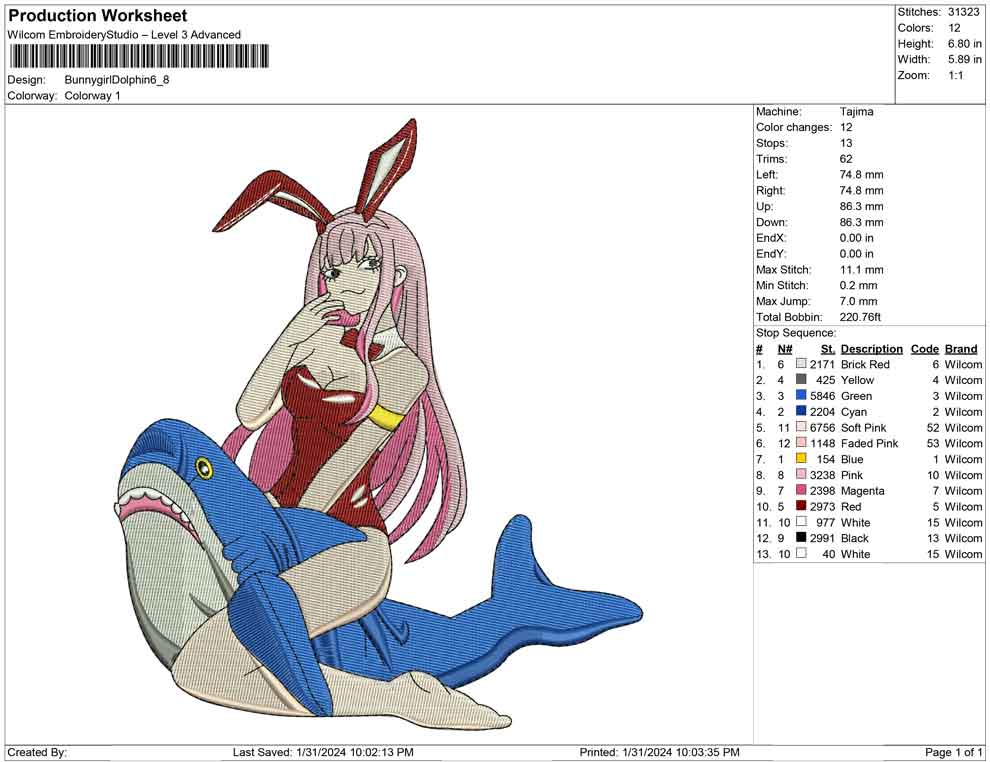Click the bunny girl shark design preview
Image resolution: width=990 pixels, height=762 pixels.
click(x=378, y=425)
